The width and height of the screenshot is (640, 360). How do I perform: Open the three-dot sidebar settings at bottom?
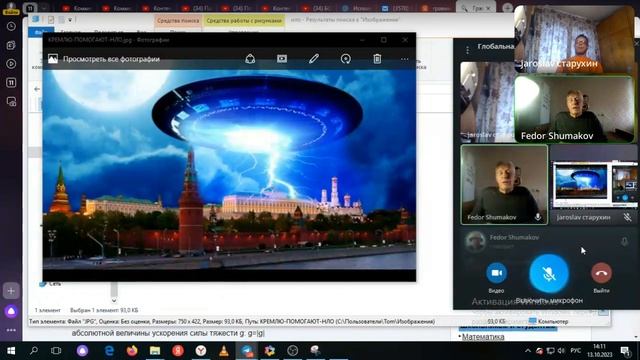(x=11, y=330)
